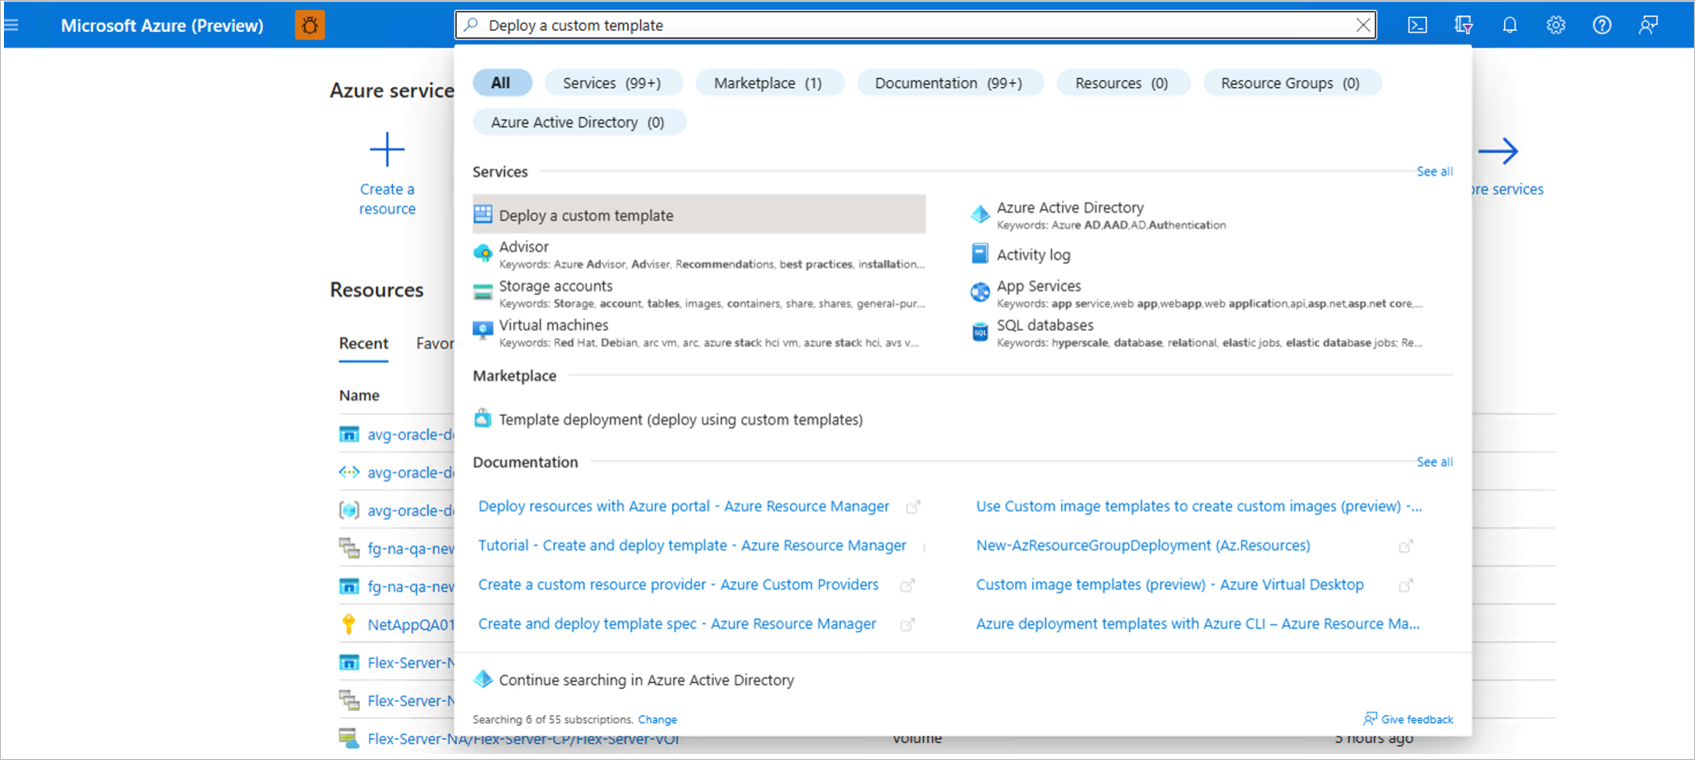1695x760 pixels.
Task: Click the Advisor service icon
Action: pos(483,254)
